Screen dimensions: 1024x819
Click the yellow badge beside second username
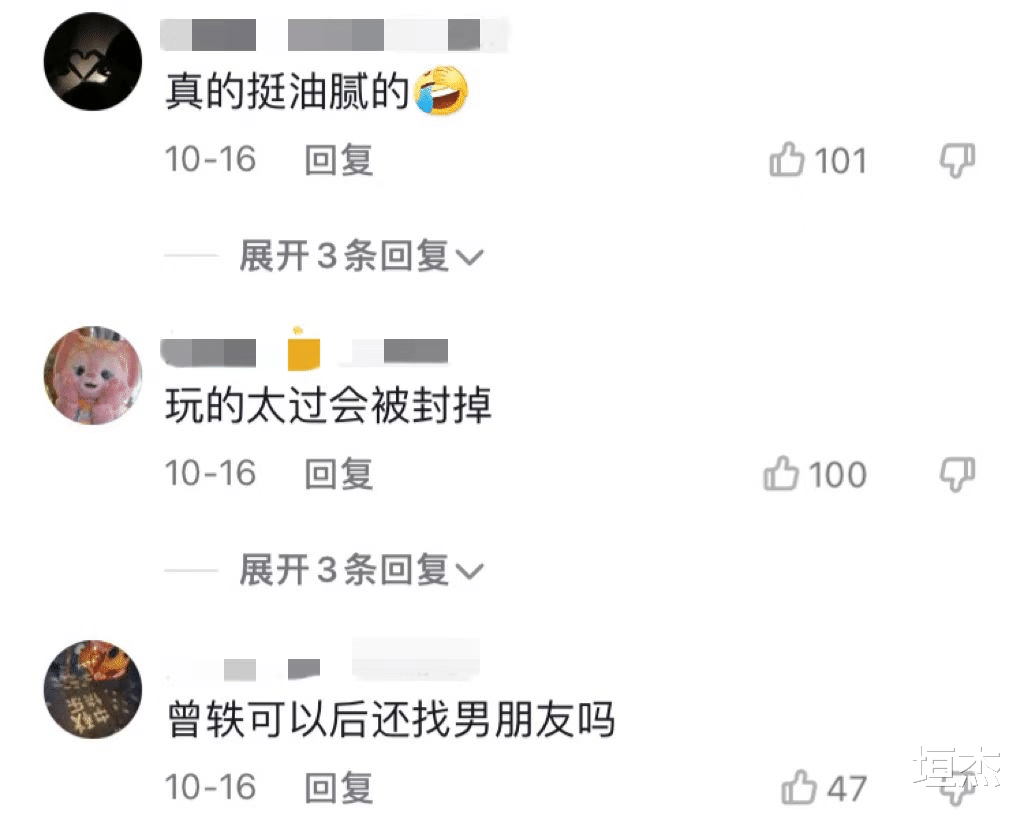(304, 349)
